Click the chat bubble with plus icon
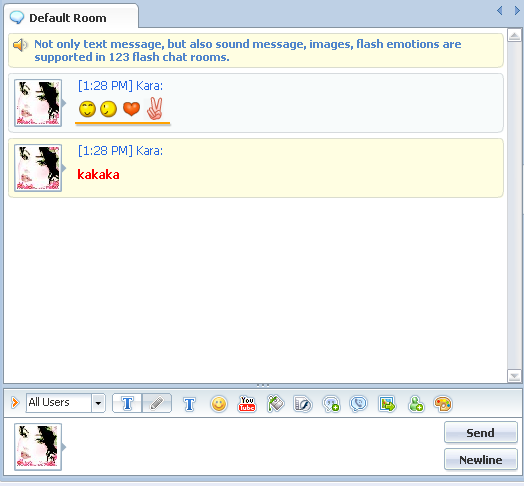Image resolution: width=524 pixels, height=486 pixels. pos(331,404)
